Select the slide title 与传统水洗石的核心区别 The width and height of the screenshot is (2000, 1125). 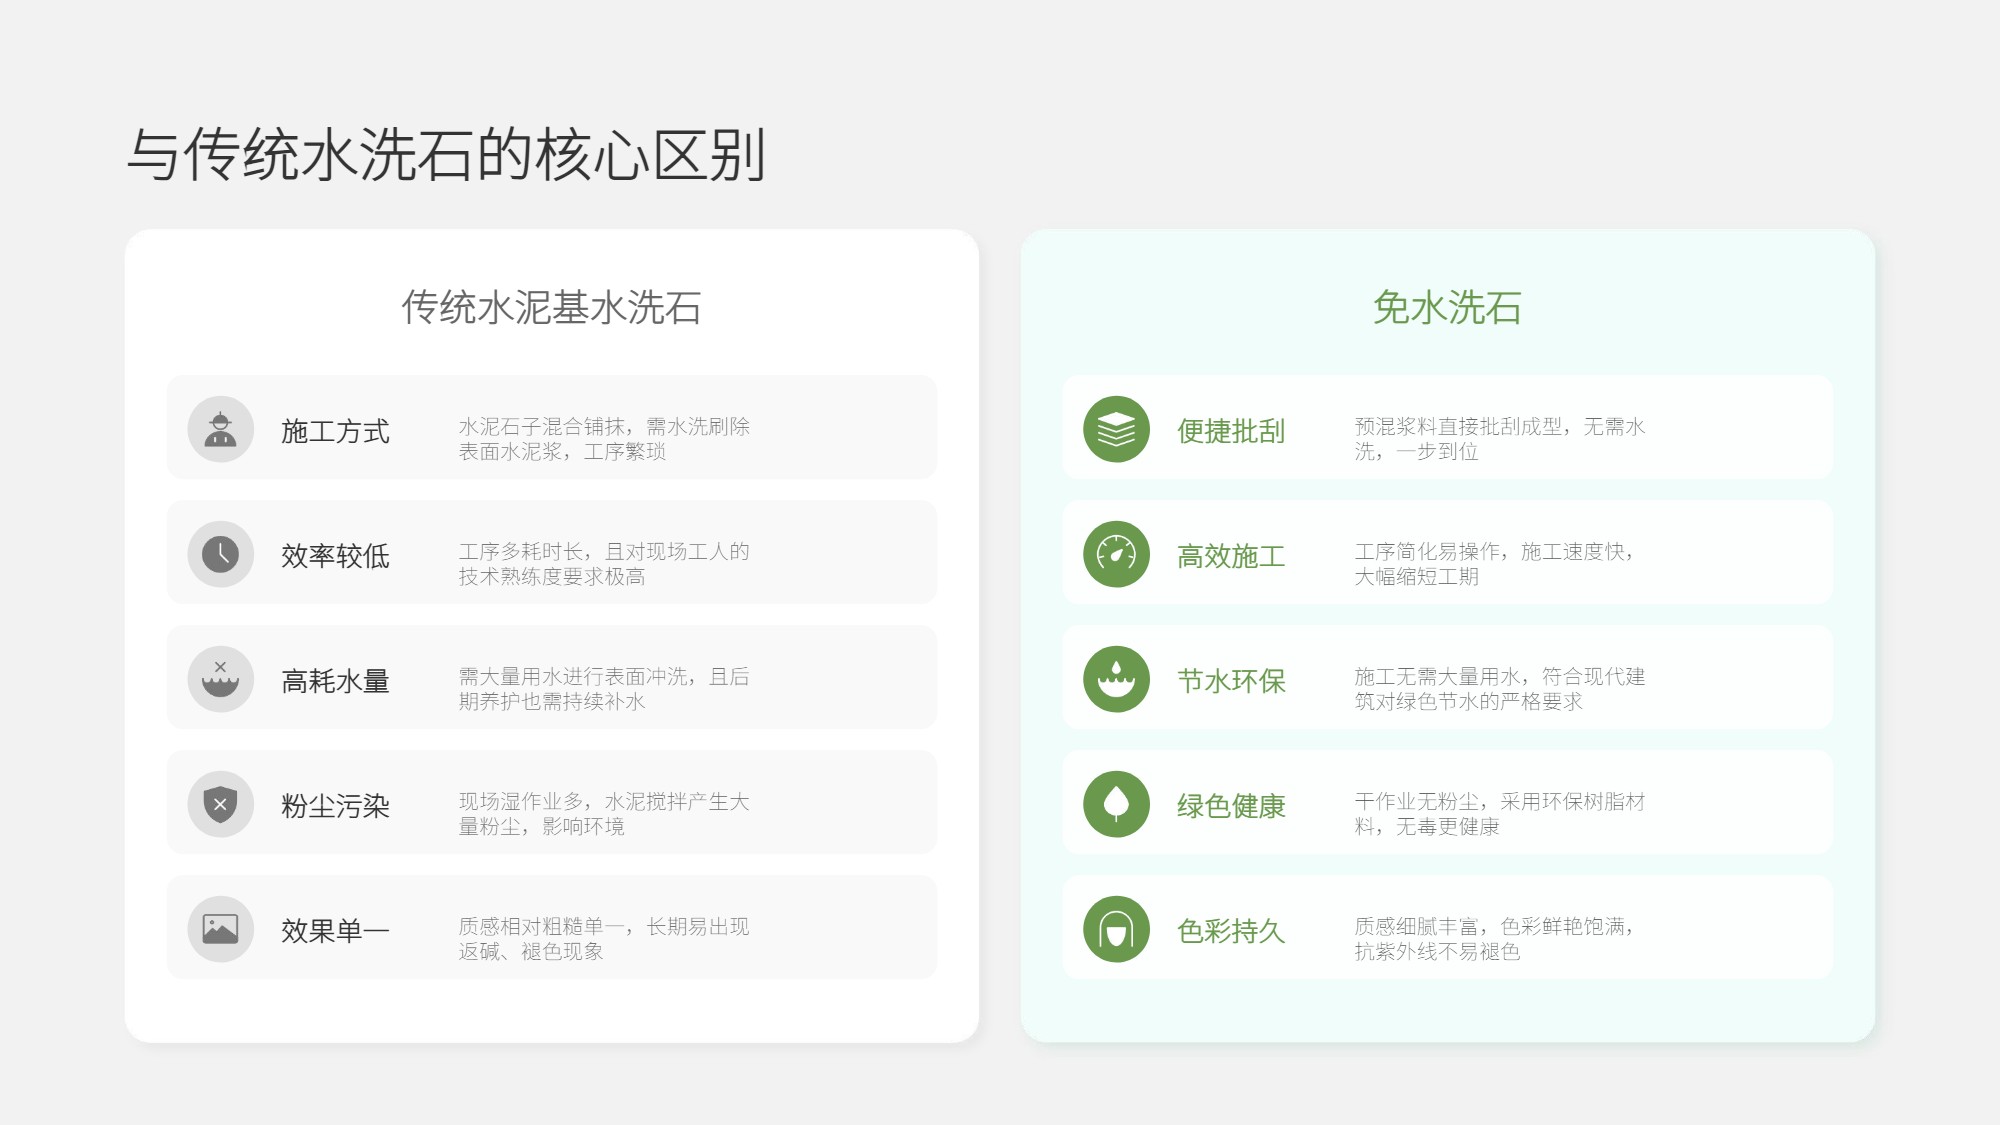click(x=446, y=155)
